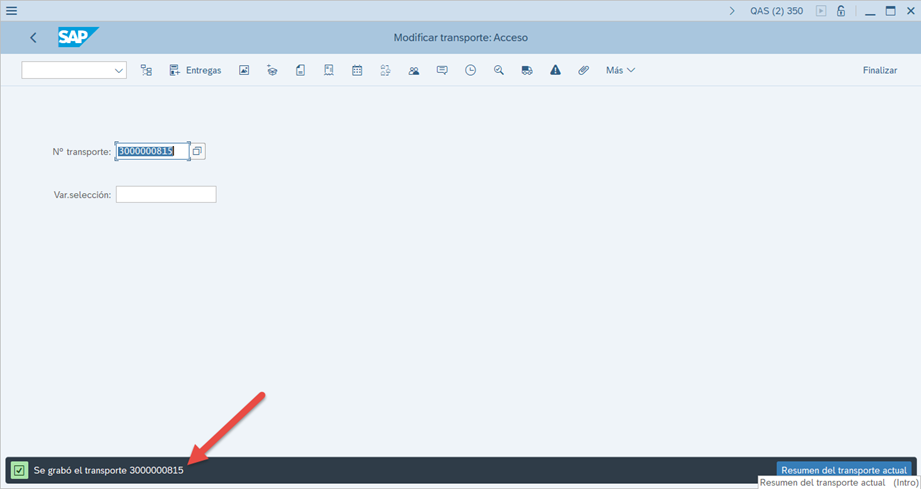Click the padlock icon in title bar
The image size is (921, 489).
tap(841, 11)
